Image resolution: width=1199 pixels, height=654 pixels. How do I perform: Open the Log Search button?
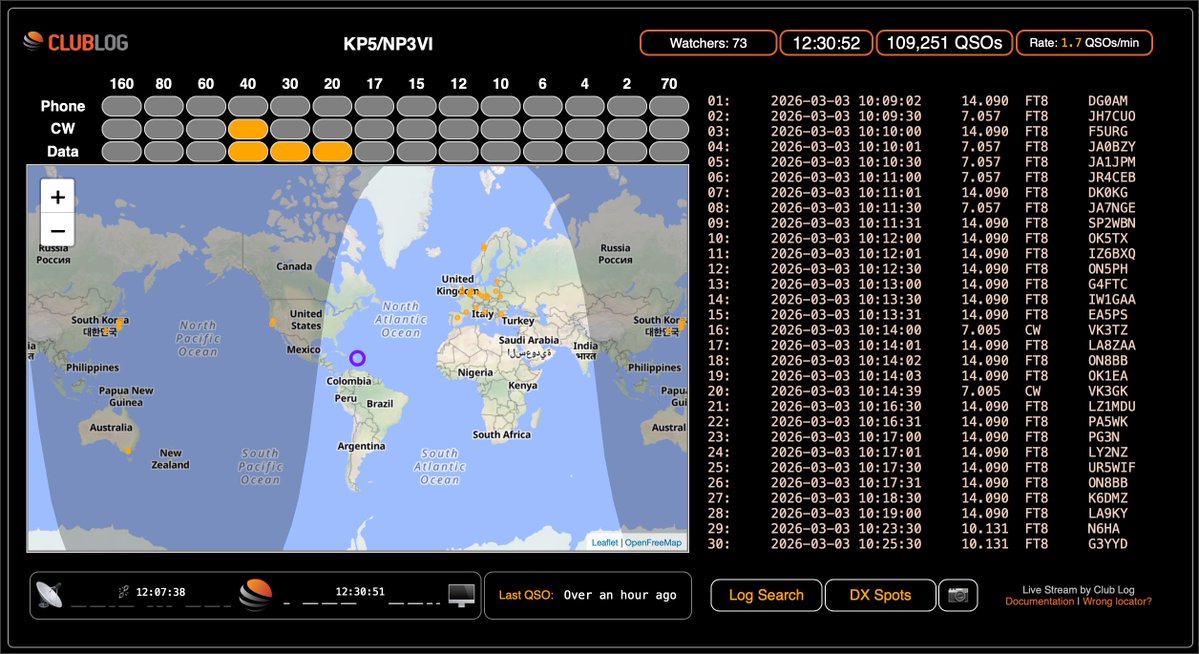766,595
